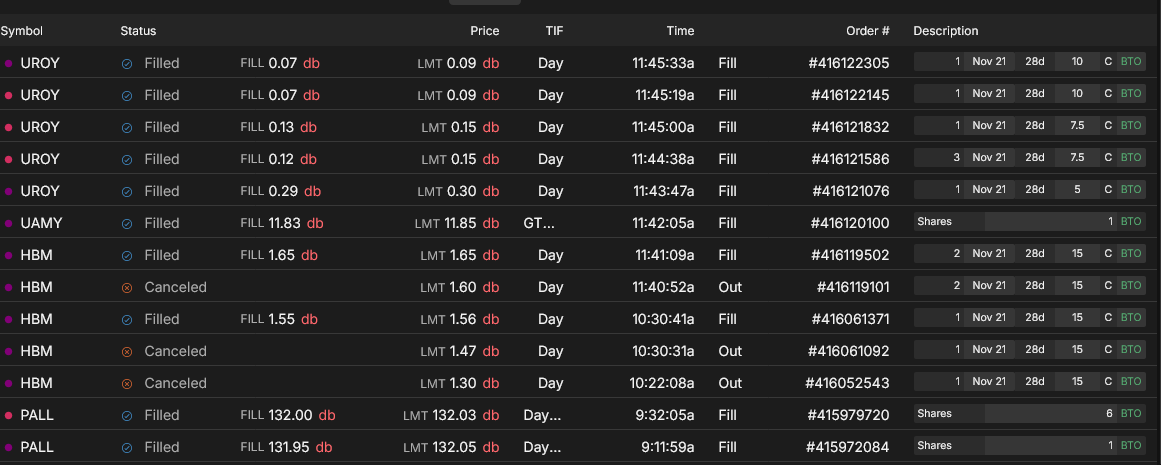Sort by the Symbol column header

(x=22, y=31)
